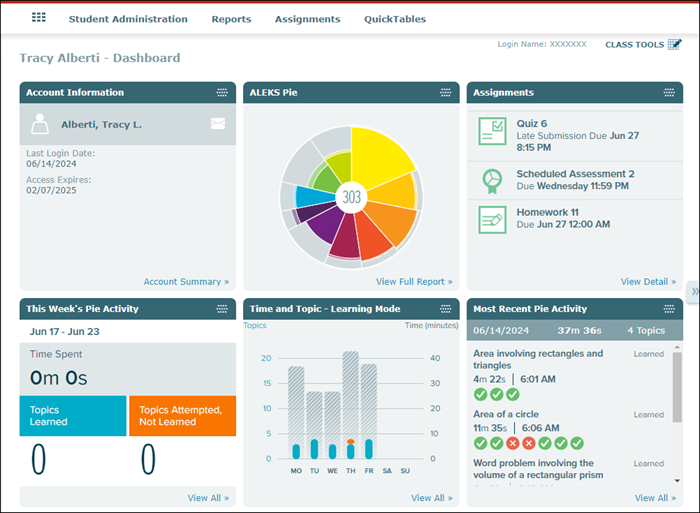
Task: Click the Class Tools icon
Action: (x=674, y=44)
